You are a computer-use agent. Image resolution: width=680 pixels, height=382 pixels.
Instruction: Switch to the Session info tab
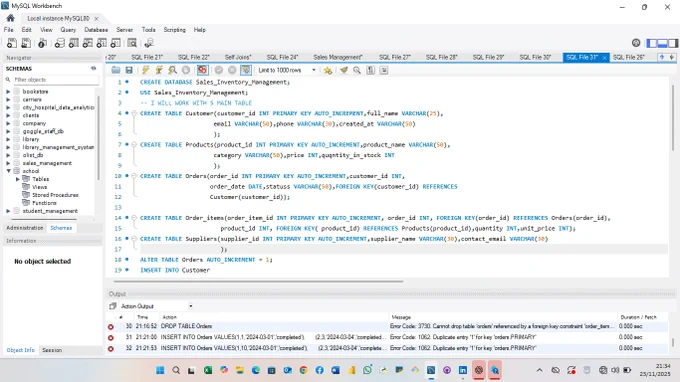click(x=52, y=350)
